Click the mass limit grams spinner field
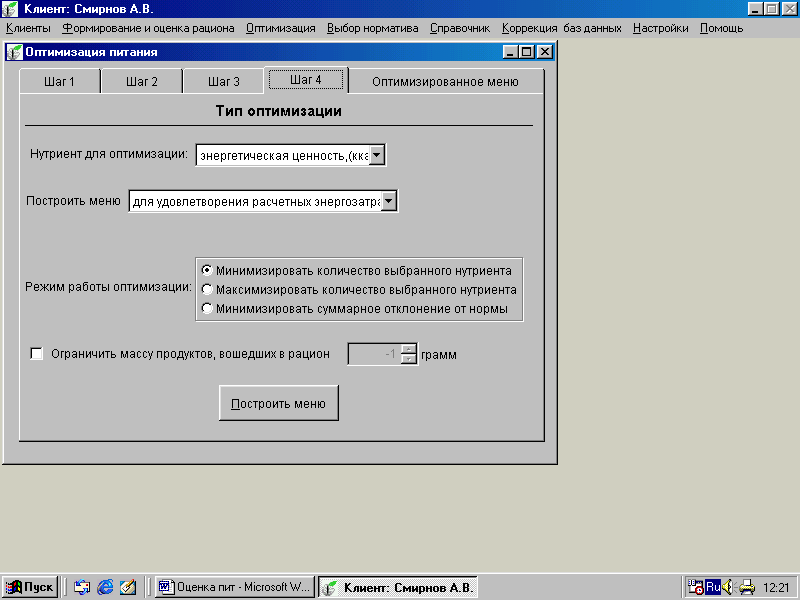 coord(374,354)
